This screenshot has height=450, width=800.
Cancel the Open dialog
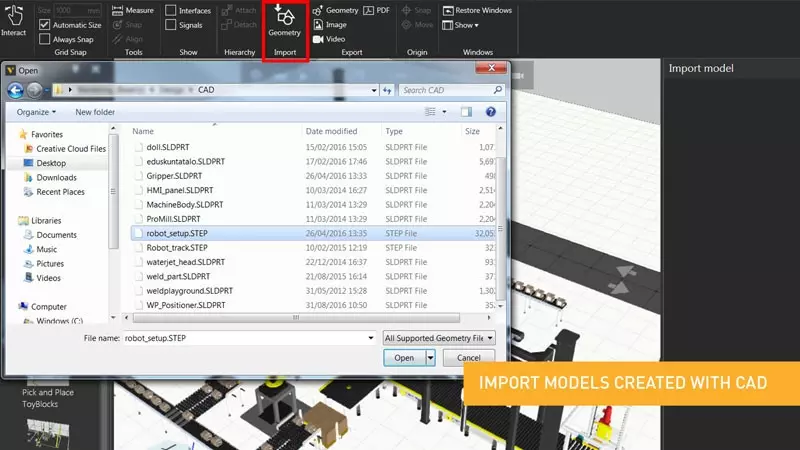pyautogui.click(x=468, y=357)
